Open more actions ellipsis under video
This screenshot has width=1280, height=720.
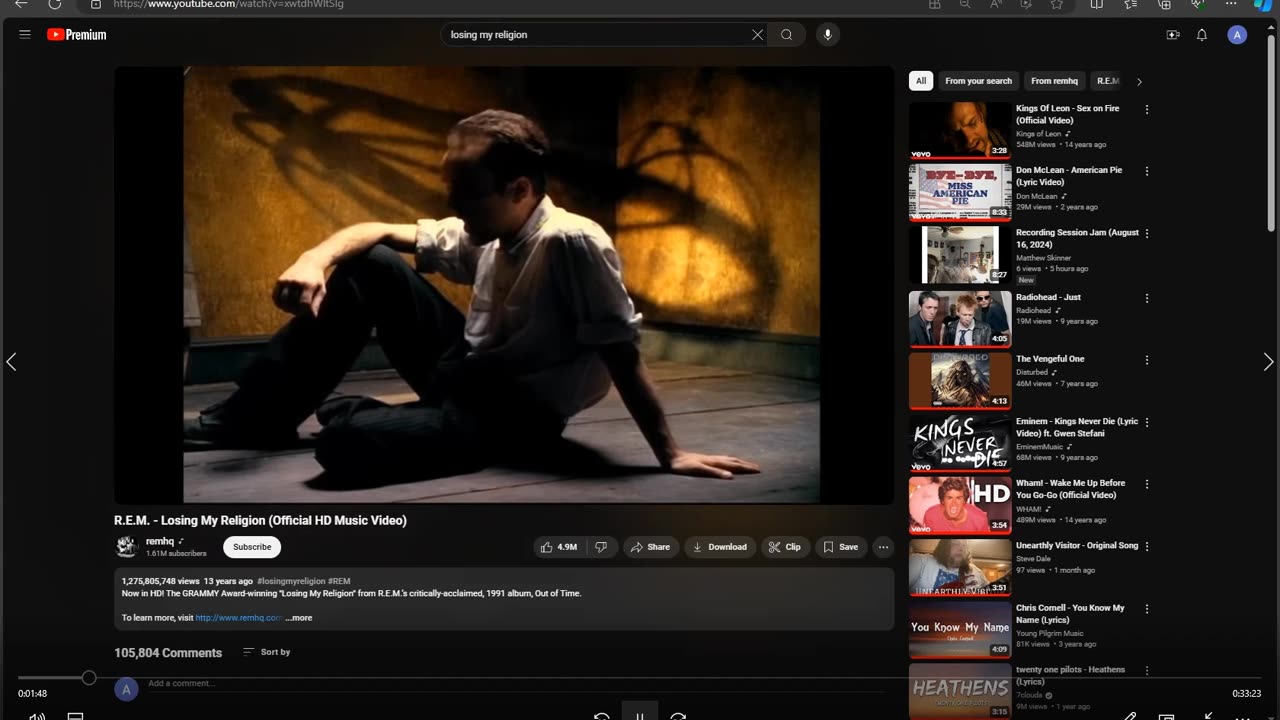coord(883,547)
